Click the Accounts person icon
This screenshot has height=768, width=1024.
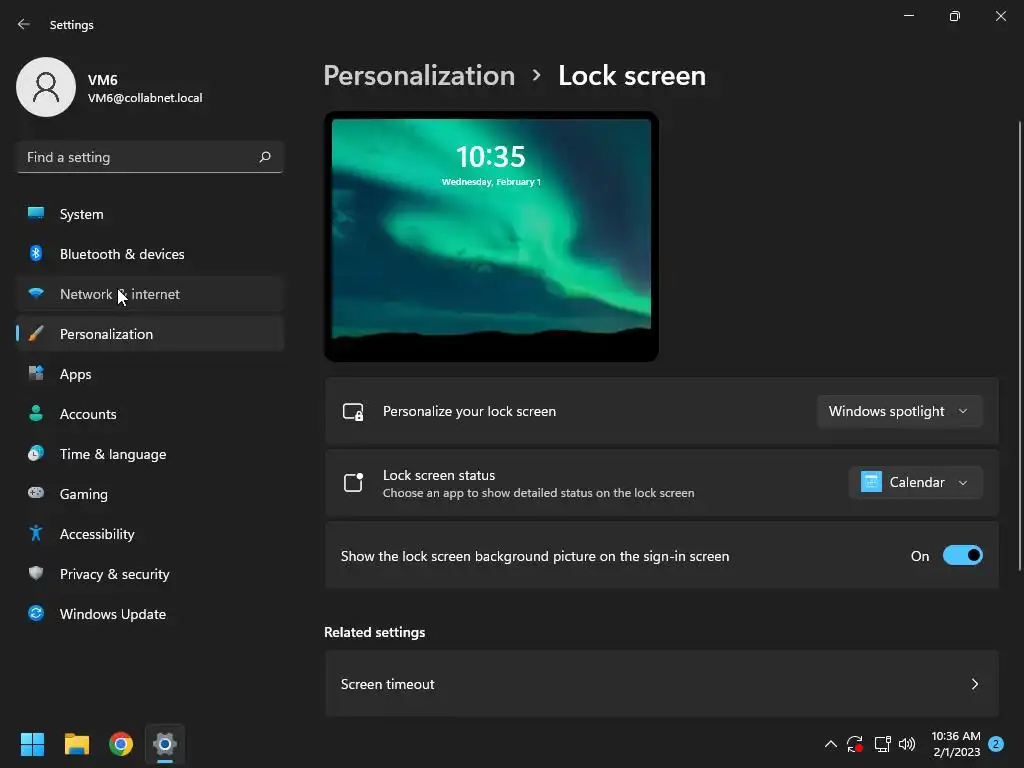click(x=36, y=413)
